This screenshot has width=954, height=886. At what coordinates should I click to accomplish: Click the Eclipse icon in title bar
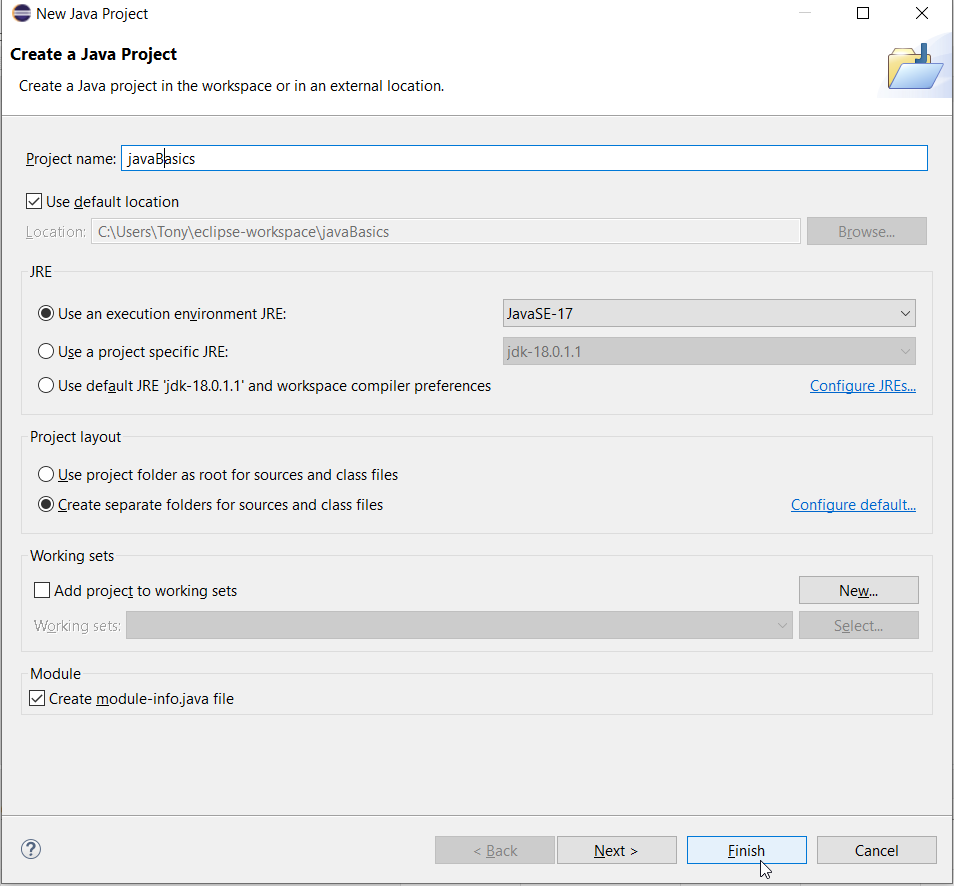coord(21,13)
